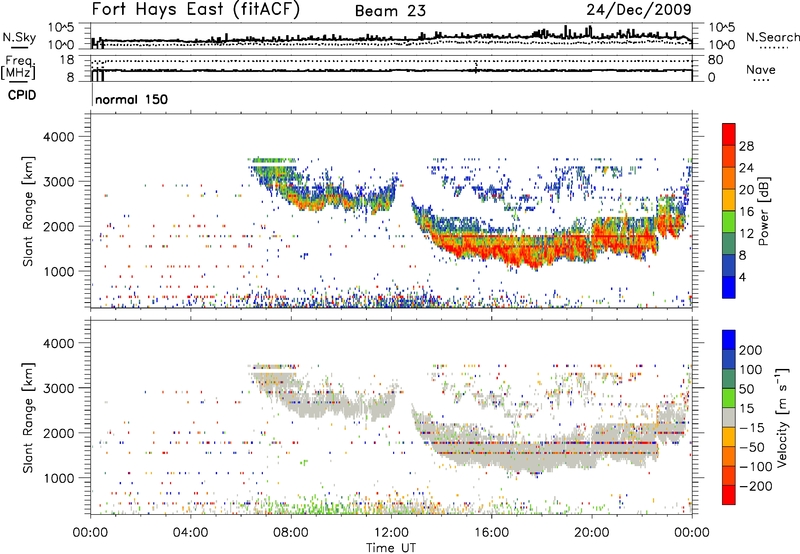800x554 pixels.
Task: Click the 'CPID' label
Action: 22,95
